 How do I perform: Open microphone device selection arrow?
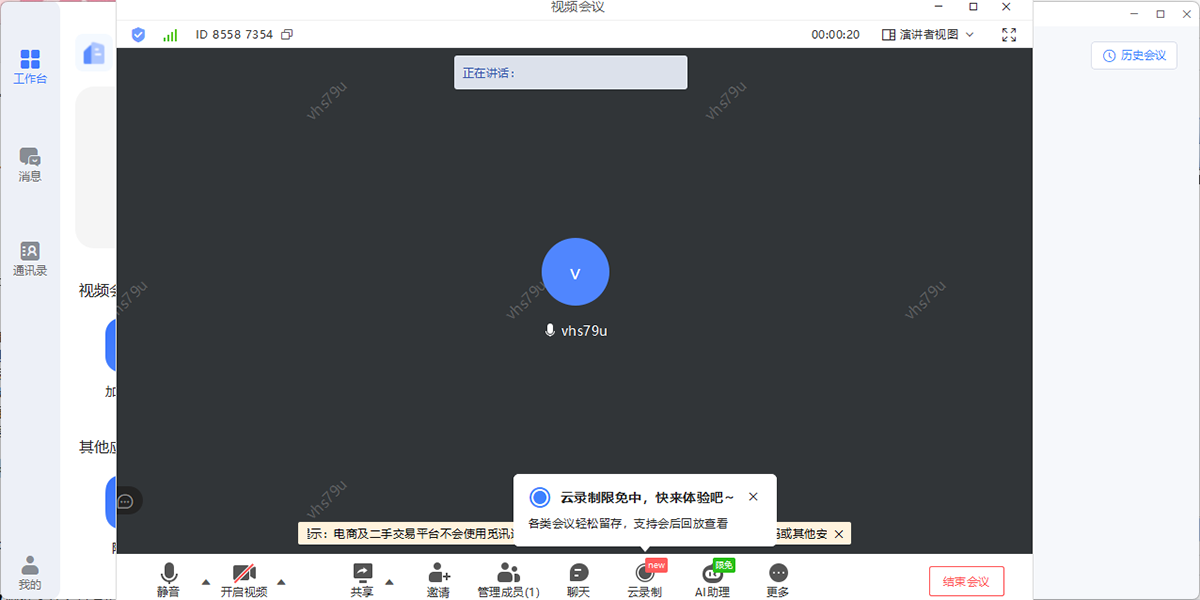(205, 581)
